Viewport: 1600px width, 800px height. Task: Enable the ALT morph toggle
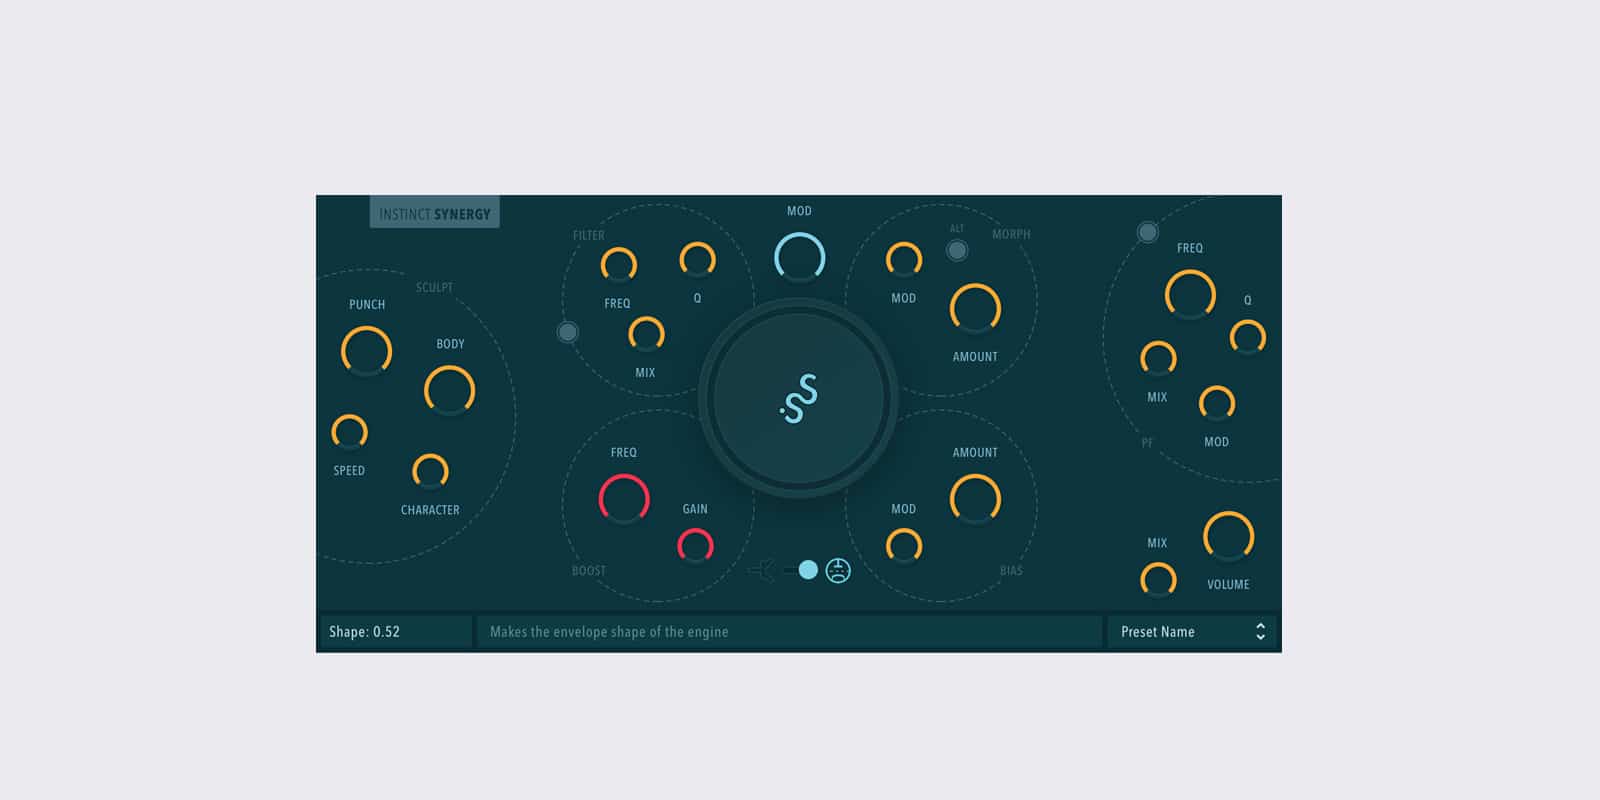[x=957, y=250]
